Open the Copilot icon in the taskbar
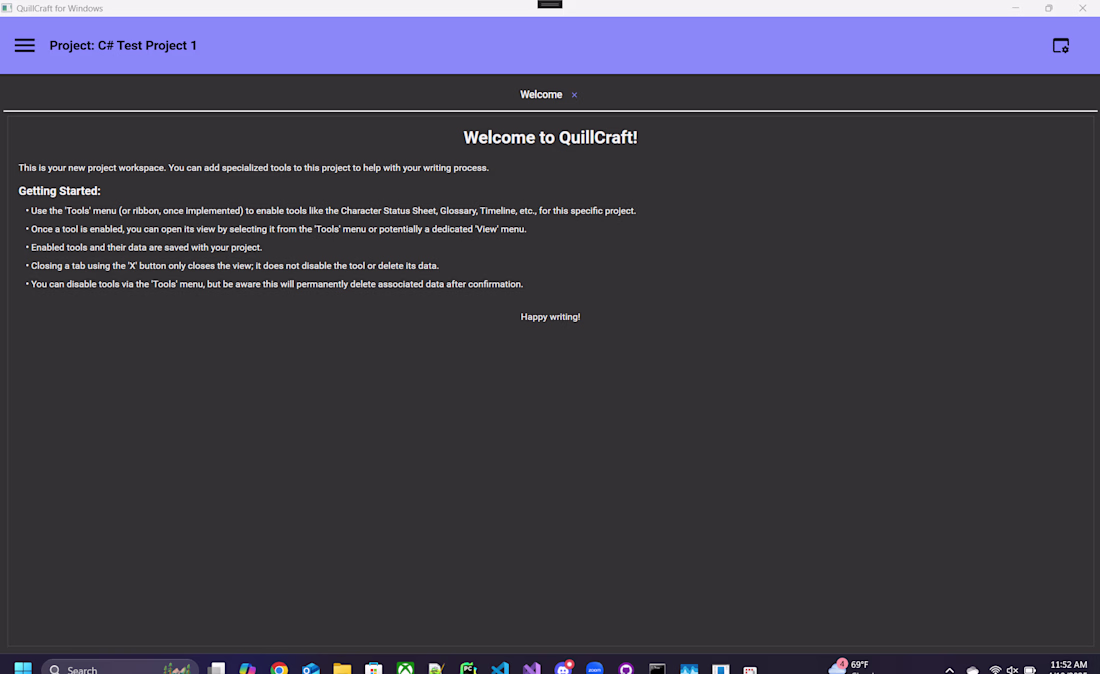The width and height of the screenshot is (1100, 674). click(248, 668)
